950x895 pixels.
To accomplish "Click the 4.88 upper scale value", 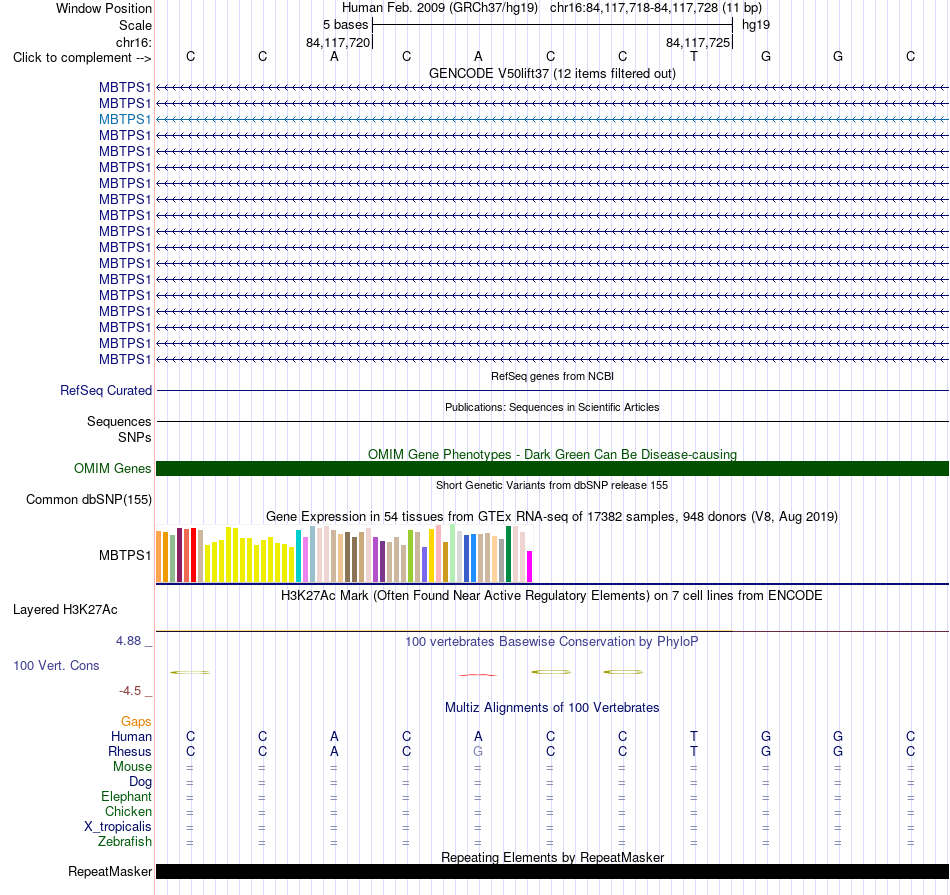I will (x=128, y=640).
